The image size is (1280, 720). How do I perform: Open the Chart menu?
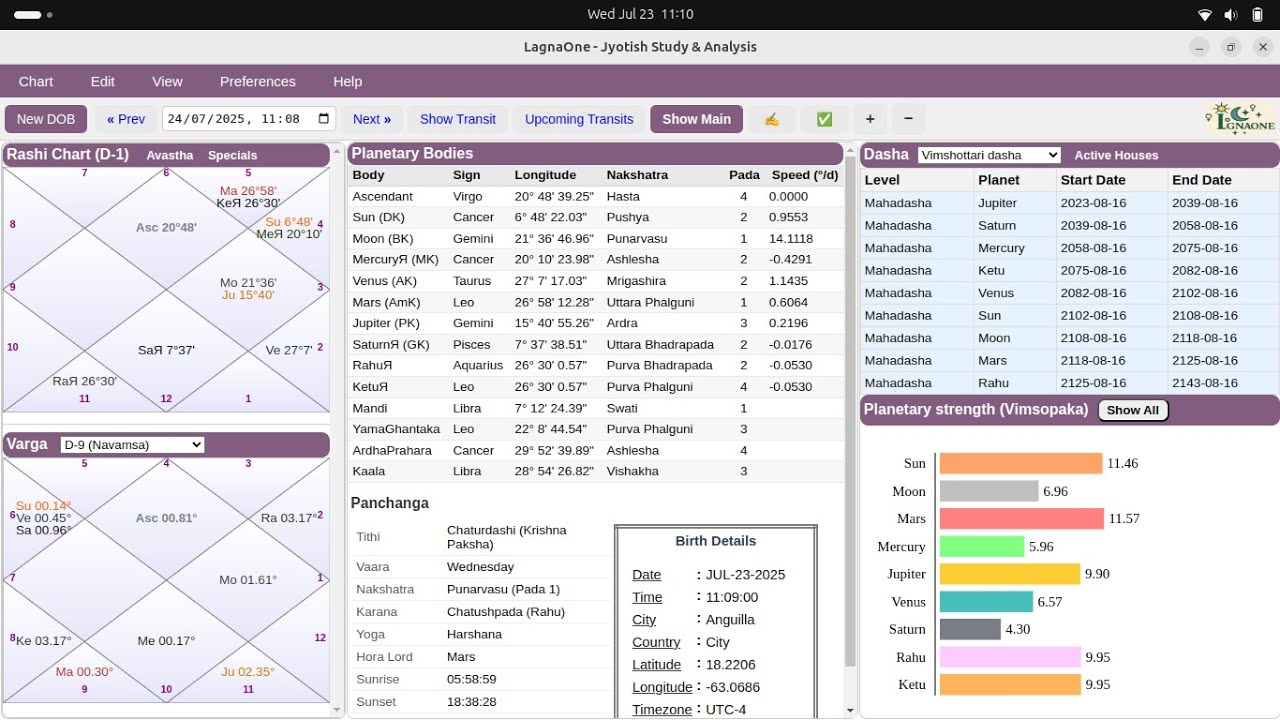point(36,81)
